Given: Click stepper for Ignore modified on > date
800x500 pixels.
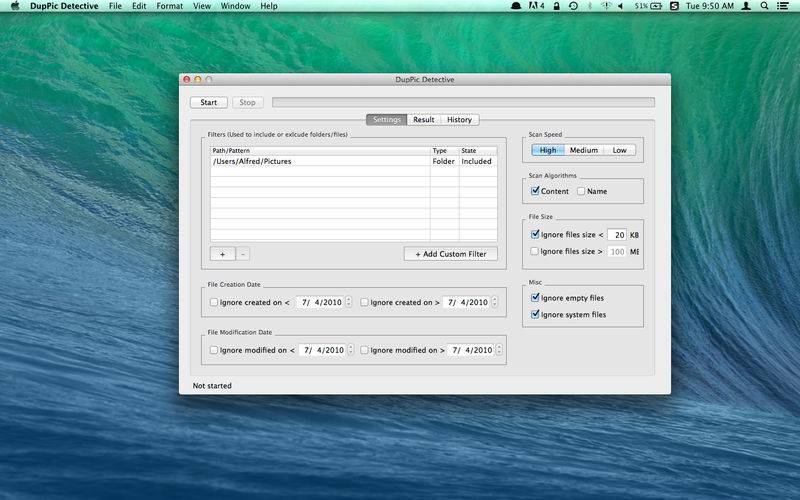Looking at the screenshot, I should [499, 350].
